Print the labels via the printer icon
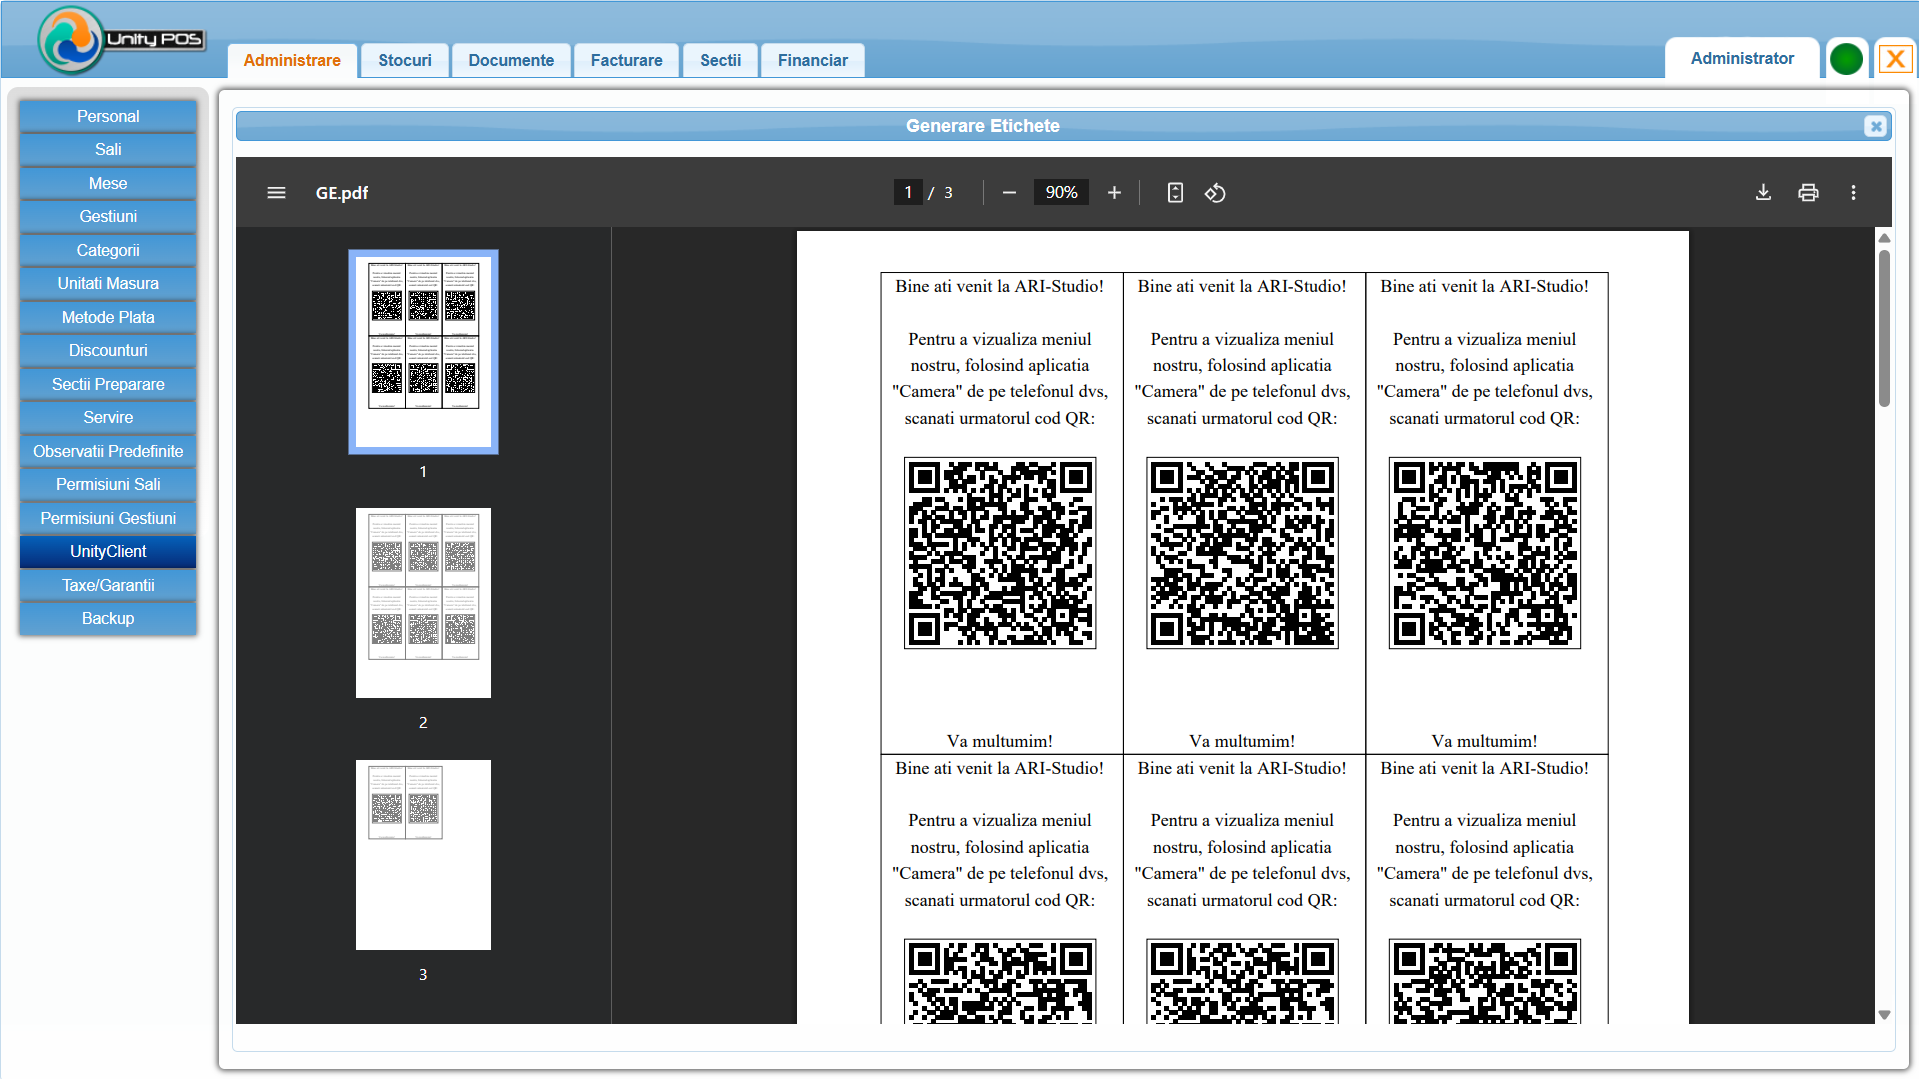This screenshot has height=1079, width=1919. click(x=1808, y=192)
